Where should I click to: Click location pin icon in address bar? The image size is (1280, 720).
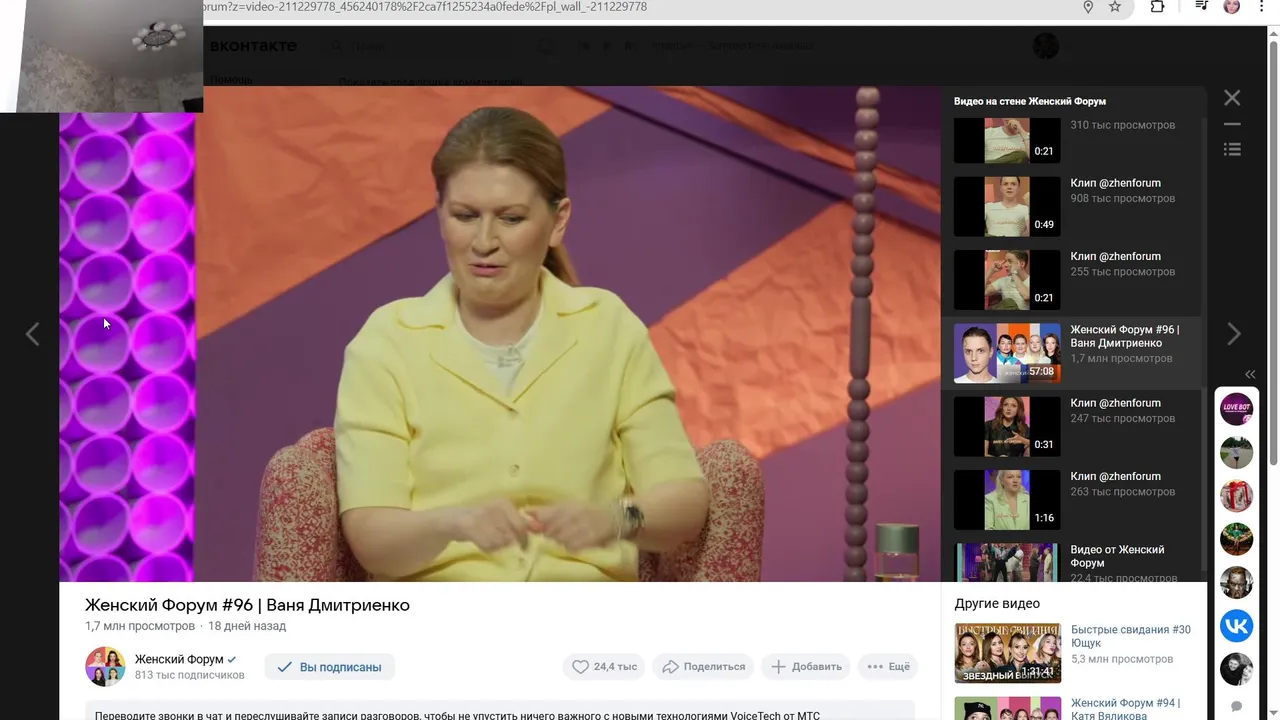(x=1088, y=7)
